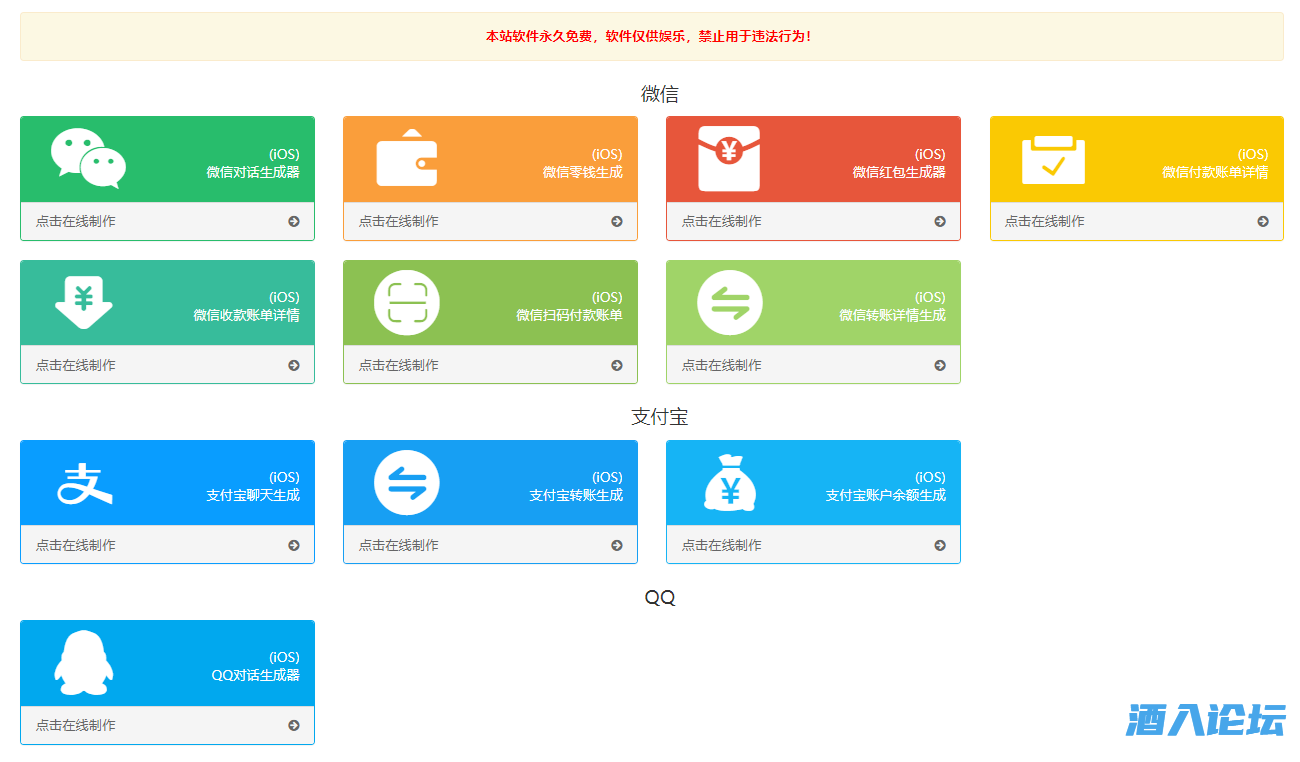Click the yen money bag icon

[730, 483]
